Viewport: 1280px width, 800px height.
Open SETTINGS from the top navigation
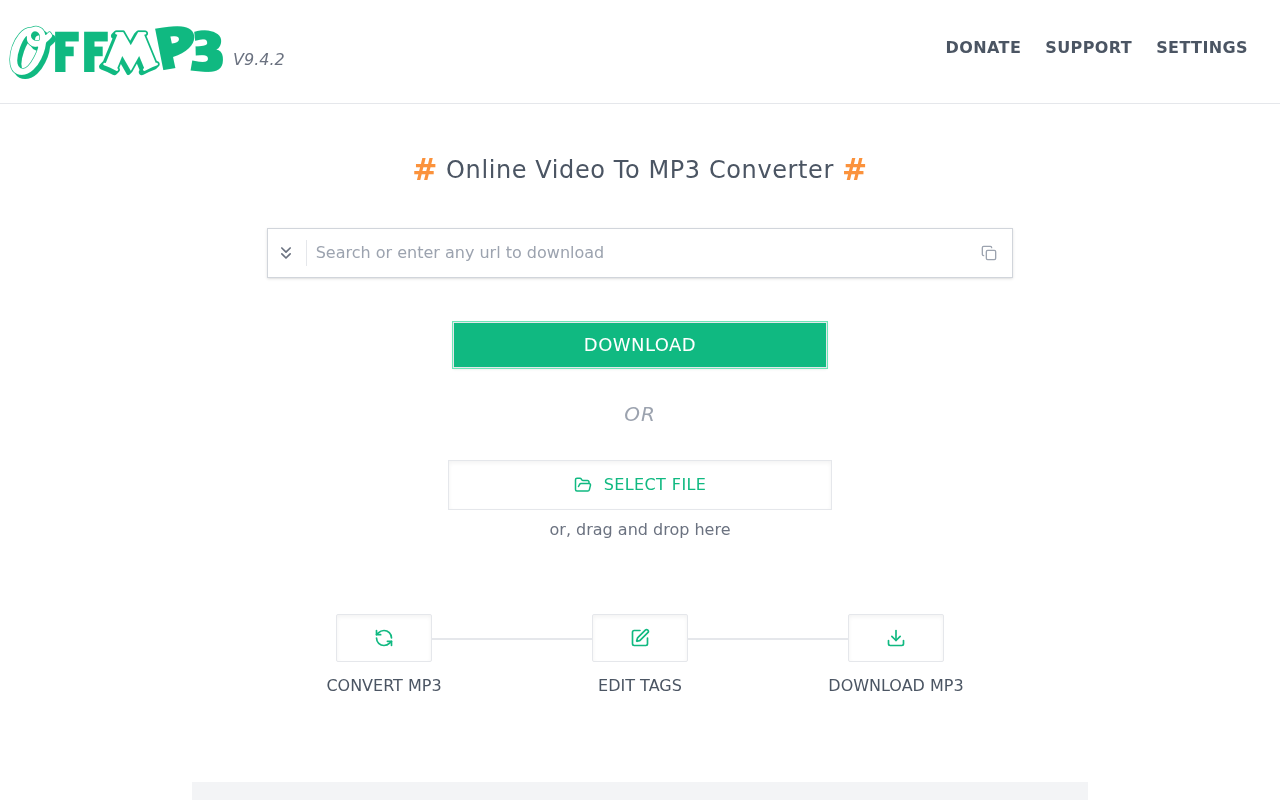tap(1202, 48)
